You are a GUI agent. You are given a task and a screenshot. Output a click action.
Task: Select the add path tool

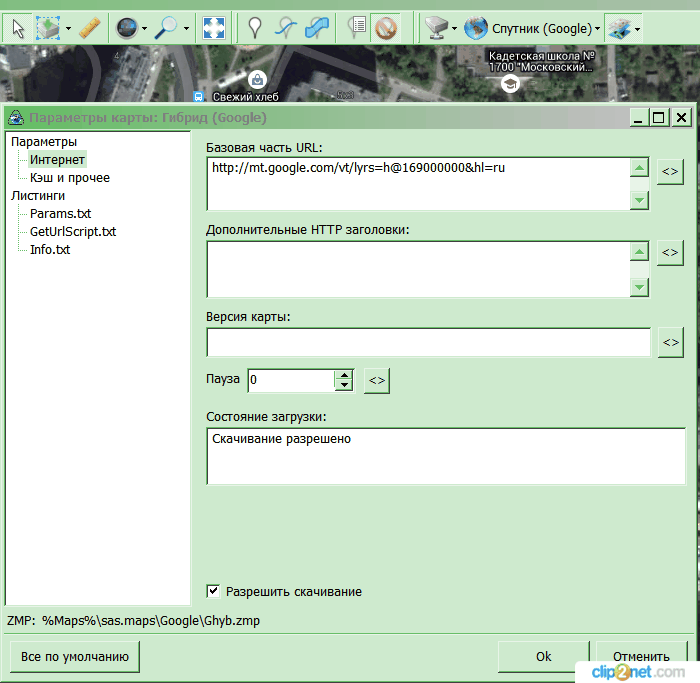286,27
